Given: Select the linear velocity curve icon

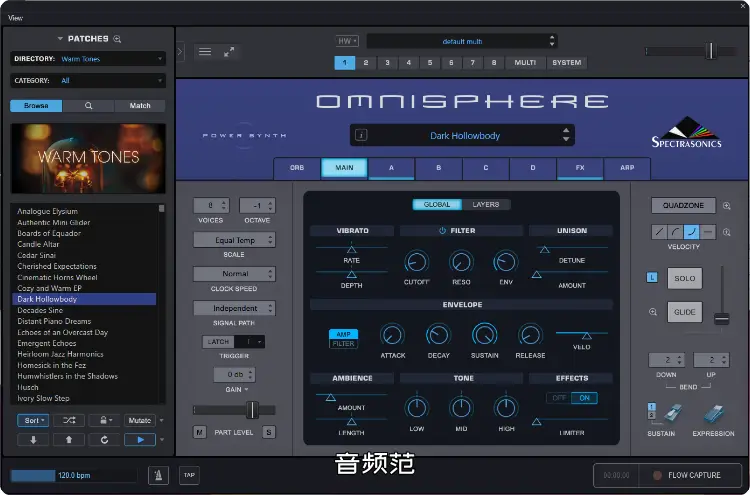Looking at the screenshot, I should coord(659,232).
